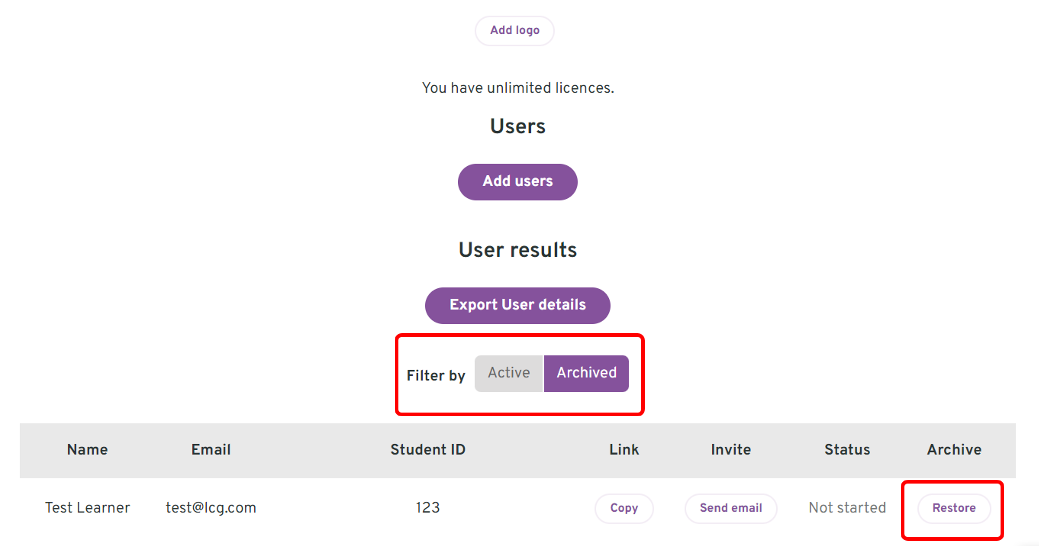Click the Invite column header
The height and width of the screenshot is (546, 1039).
coord(731,450)
